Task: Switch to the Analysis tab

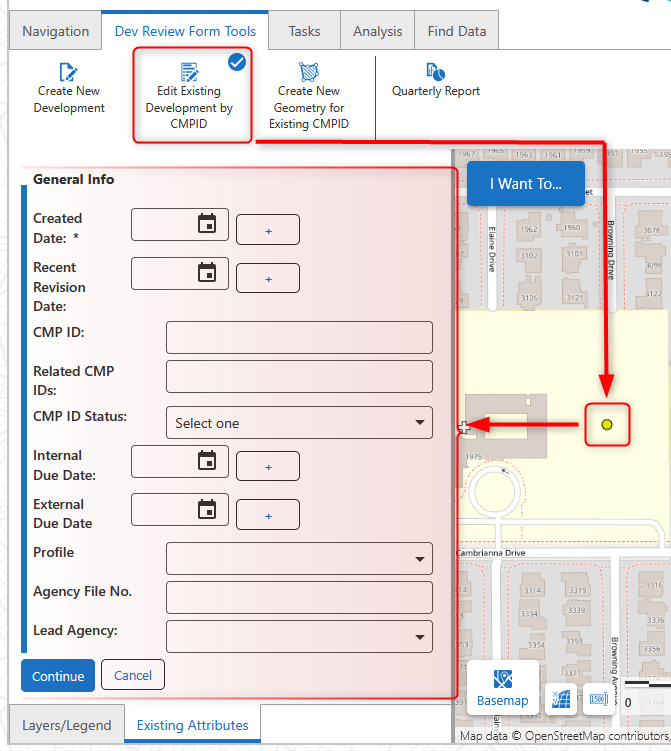Action: click(377, 31)
